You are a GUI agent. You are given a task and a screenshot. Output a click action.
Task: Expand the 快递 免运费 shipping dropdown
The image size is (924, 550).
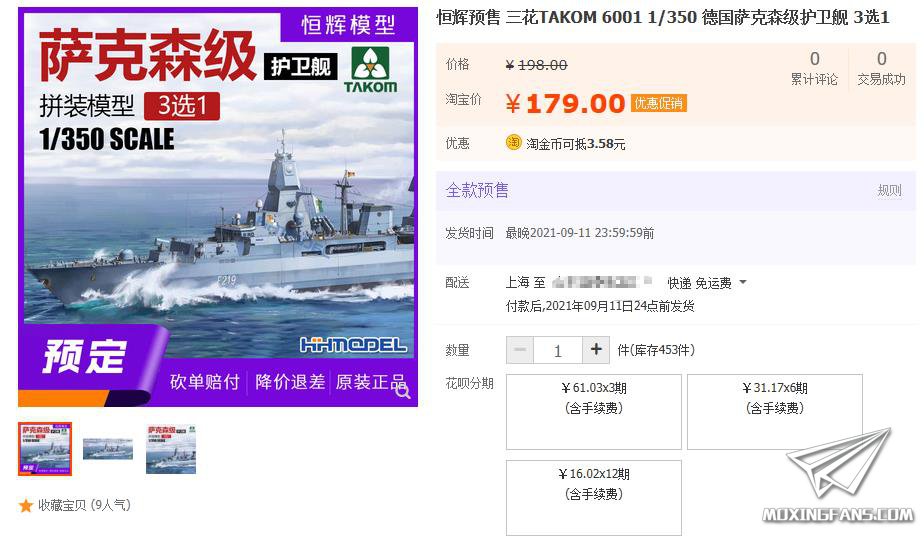pyautogui.click(x=707, y=283)
